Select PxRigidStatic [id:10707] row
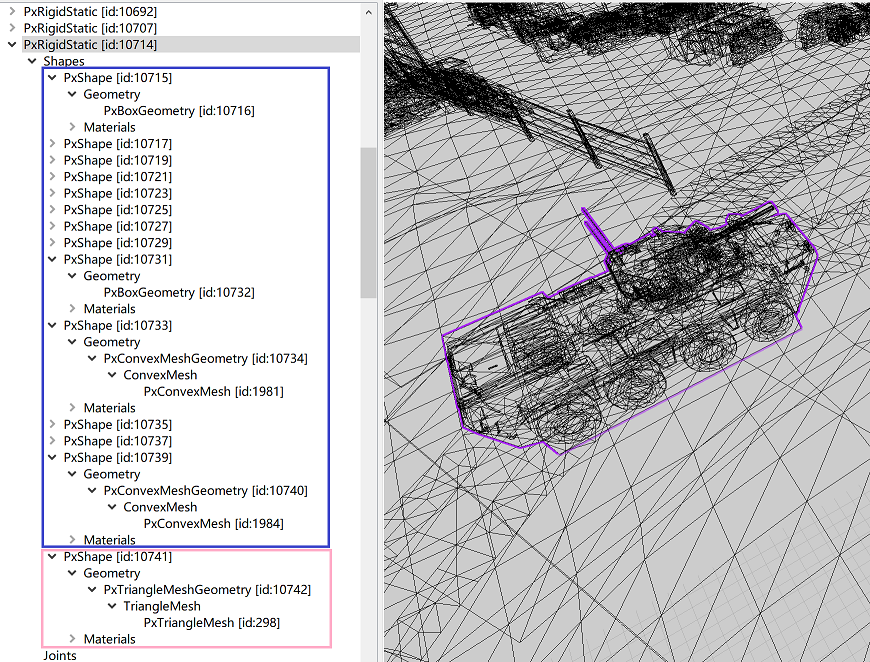This screenshot has height=662, width=870. pyautogui.click(x=90, y=28)
